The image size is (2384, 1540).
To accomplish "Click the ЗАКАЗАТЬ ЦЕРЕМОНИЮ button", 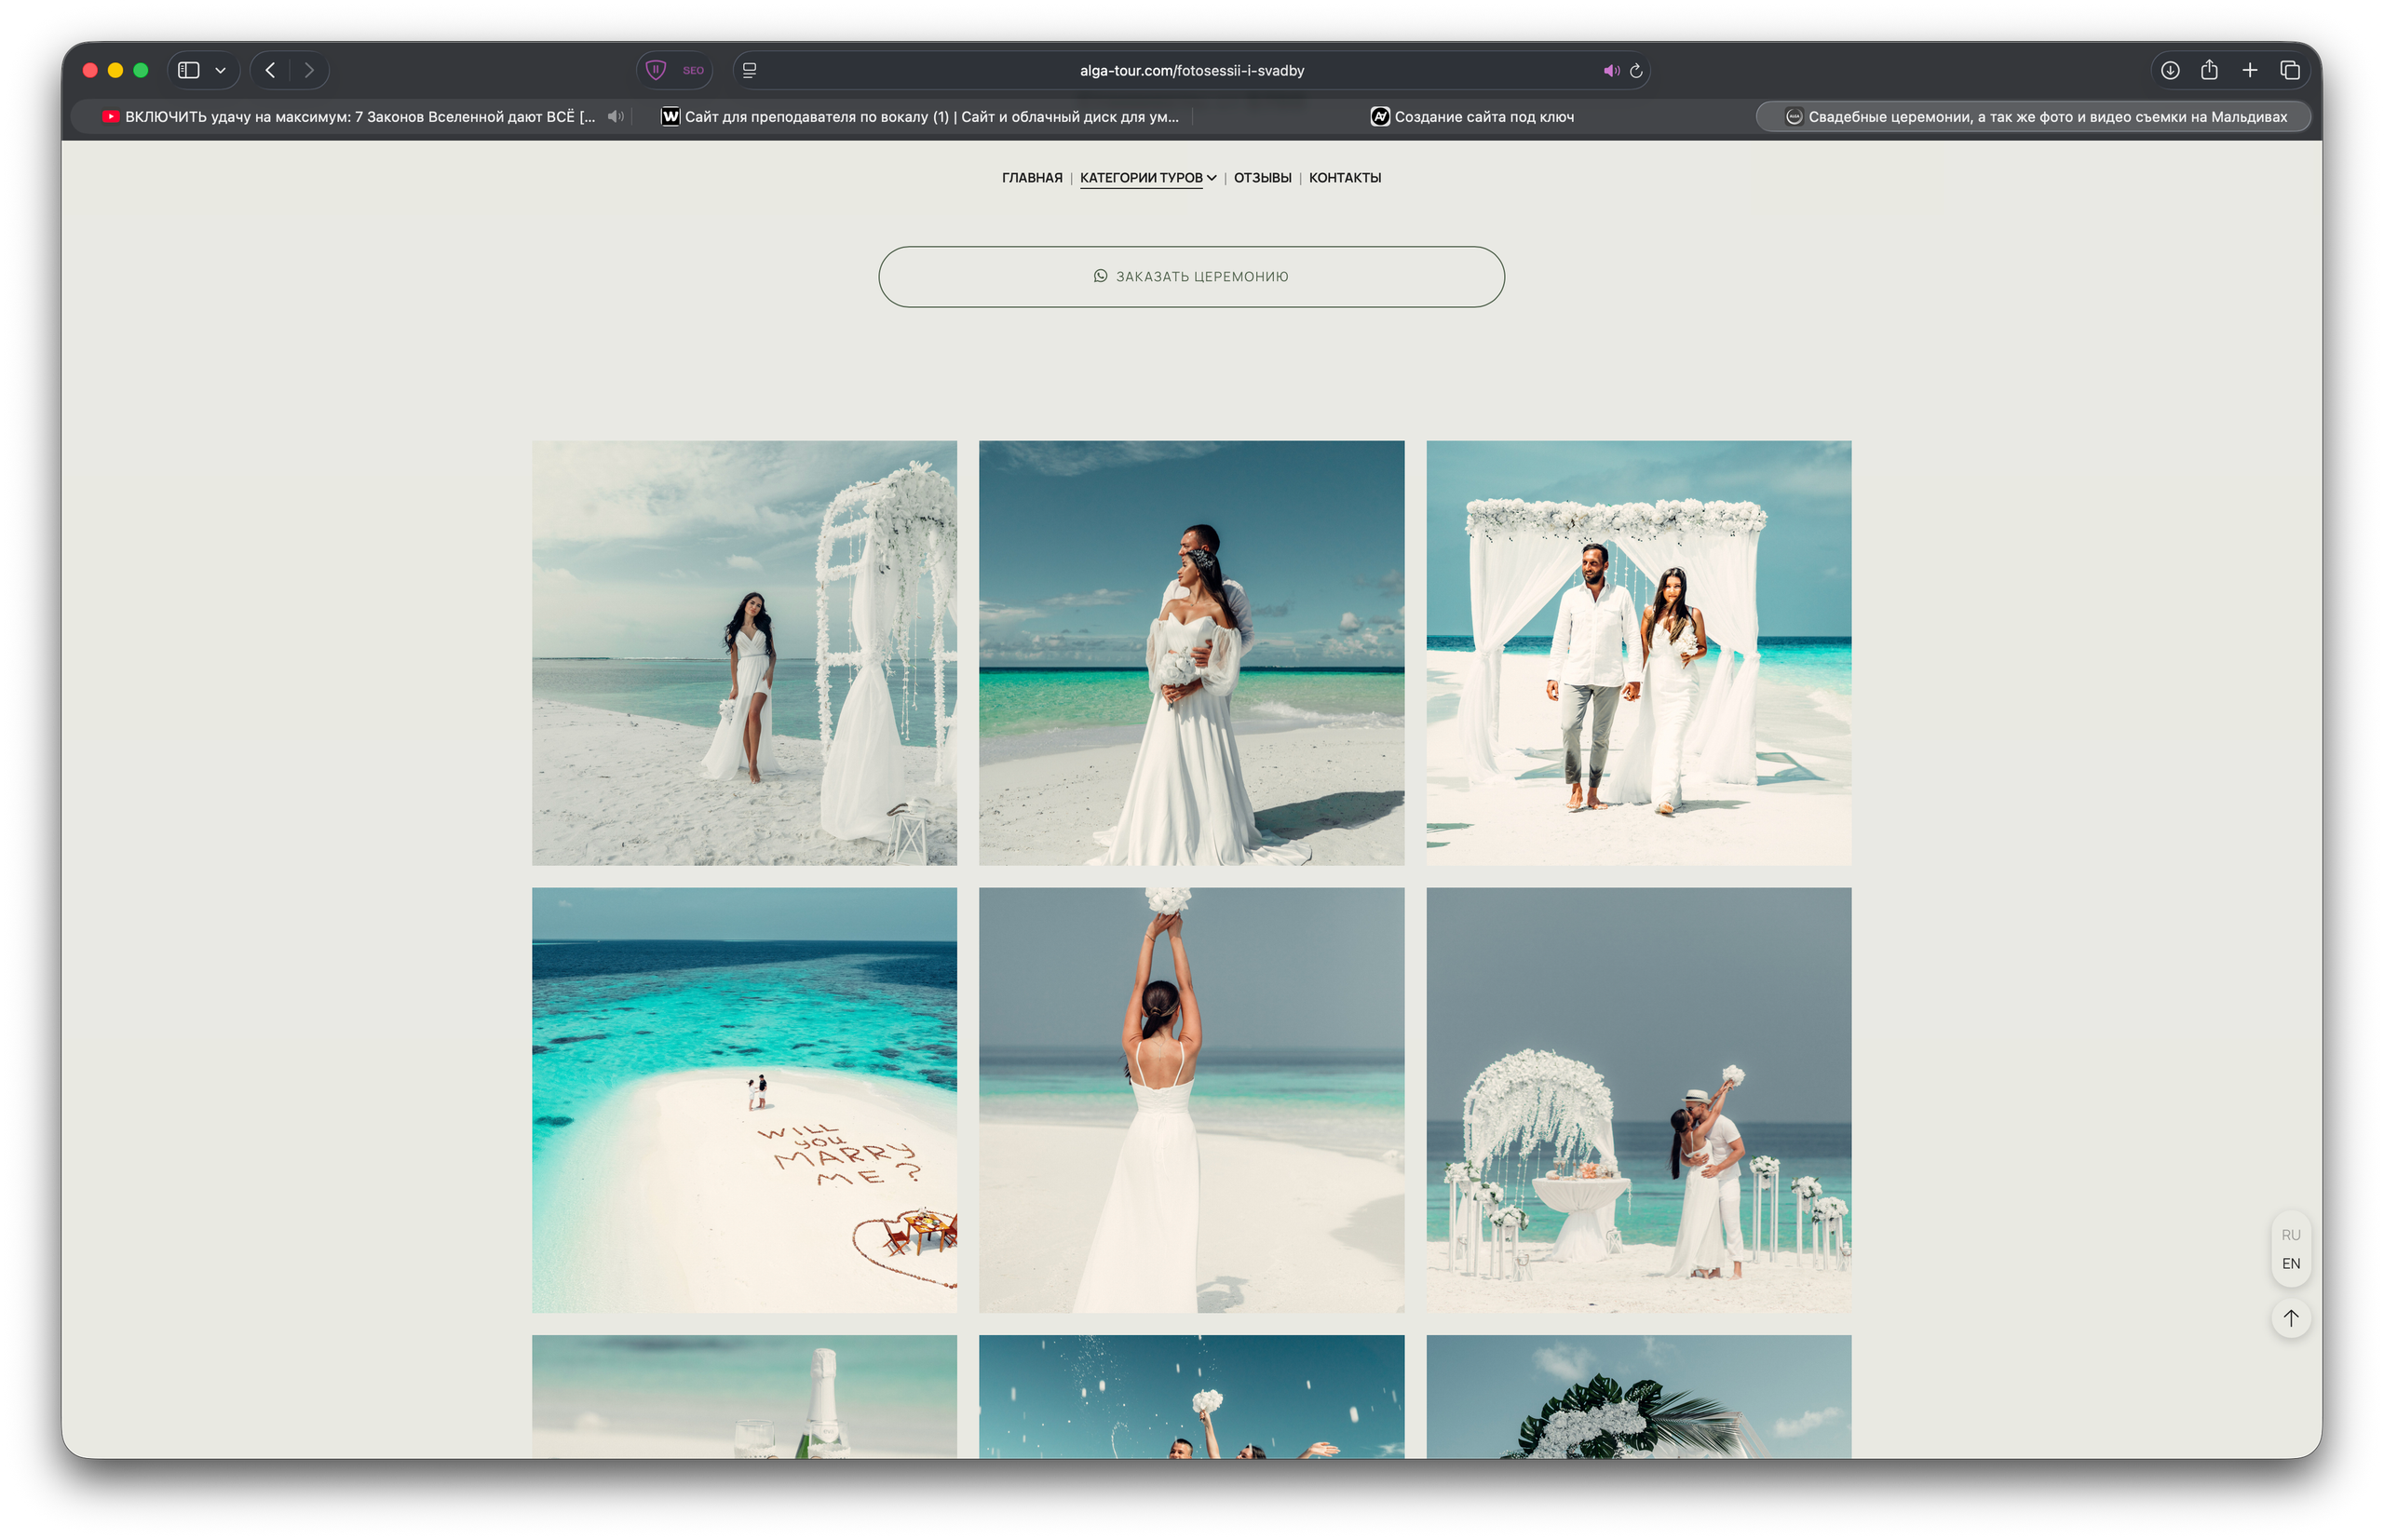I will coord(1191,277).
